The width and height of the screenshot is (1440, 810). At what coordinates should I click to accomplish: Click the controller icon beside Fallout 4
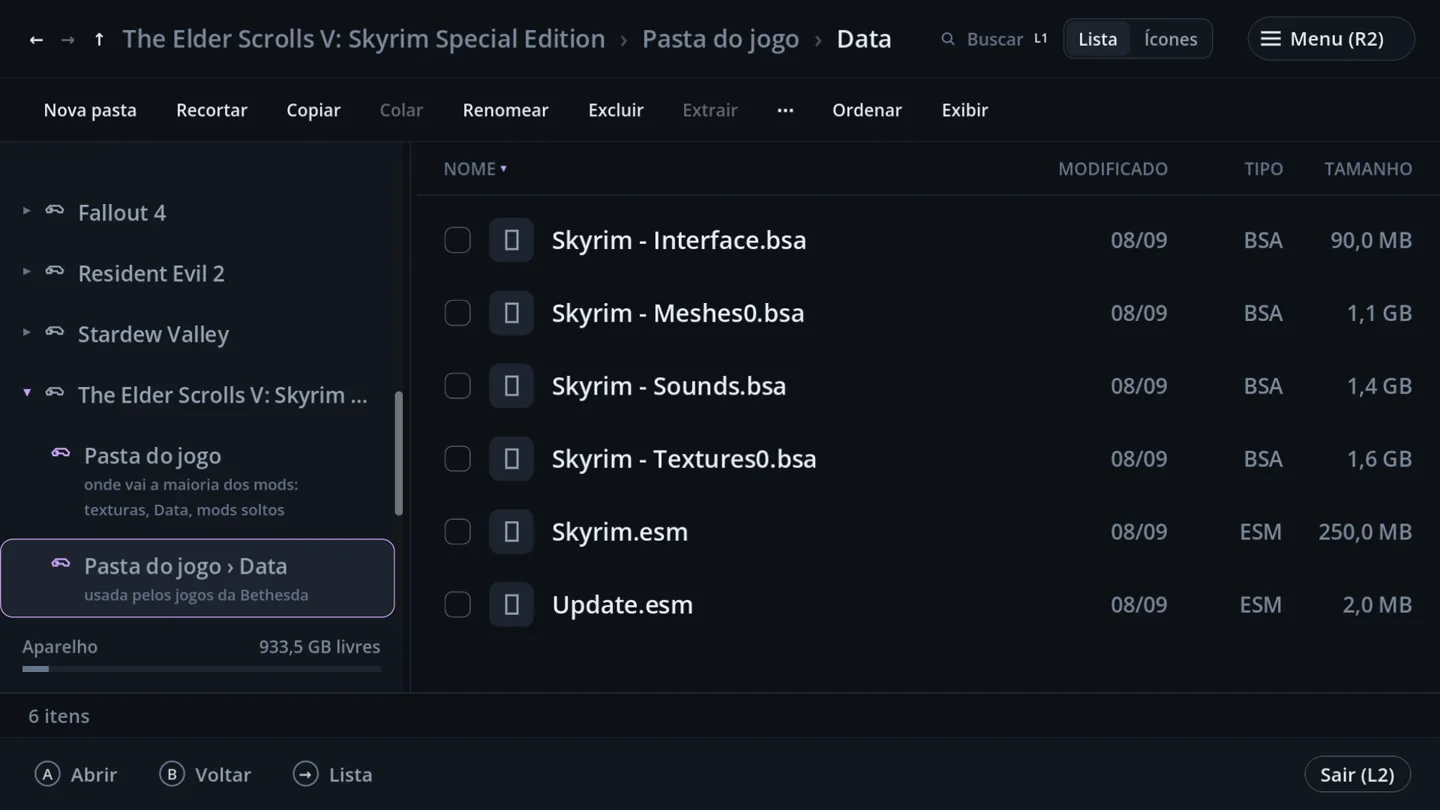pos(55,211)
